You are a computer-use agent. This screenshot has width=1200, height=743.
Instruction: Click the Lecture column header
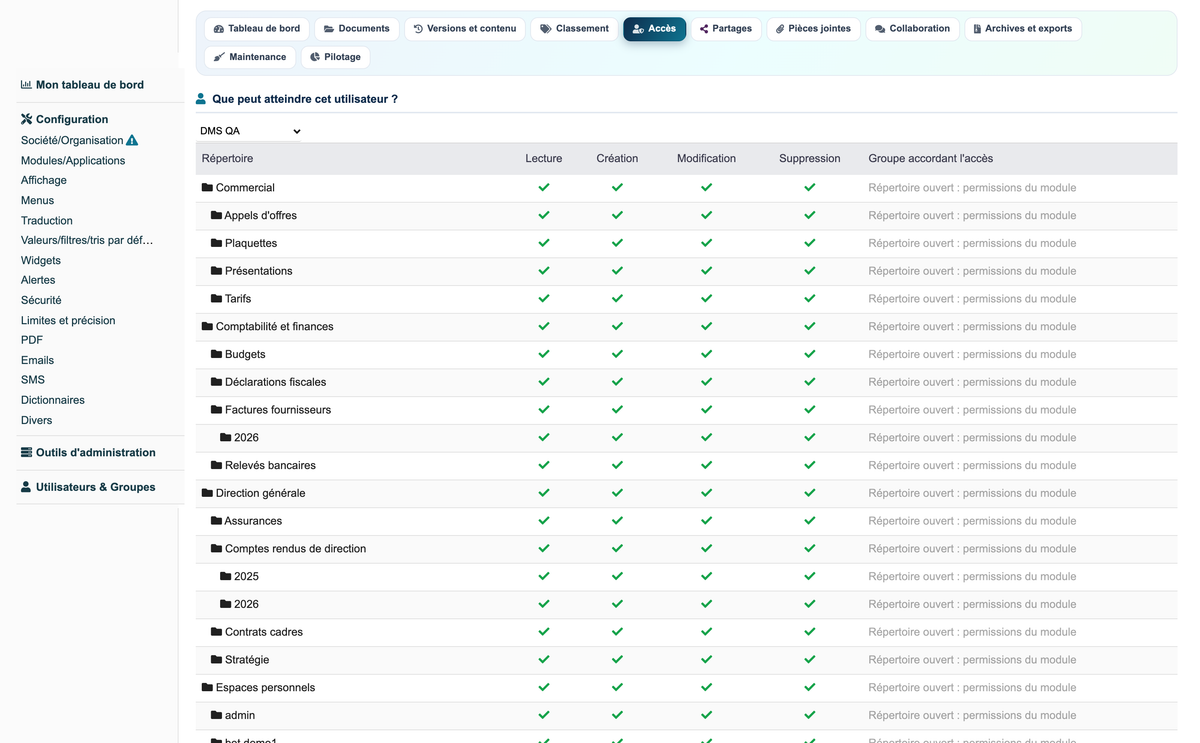(544, 158)
